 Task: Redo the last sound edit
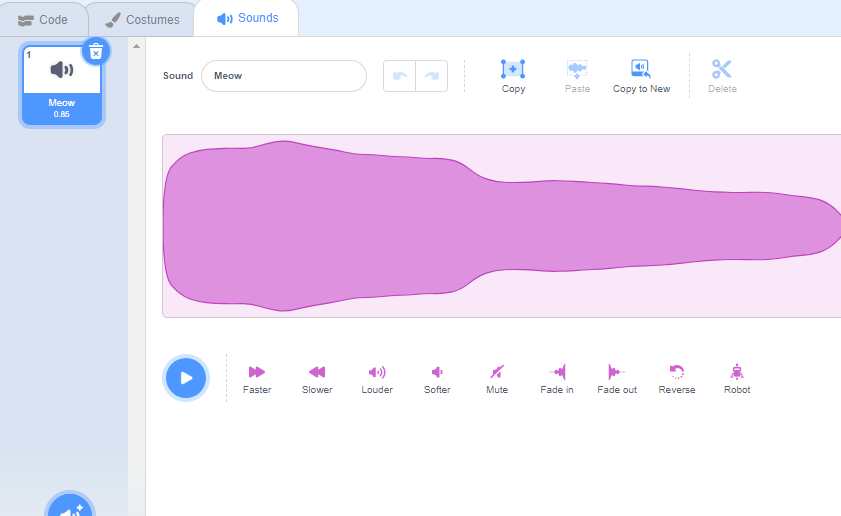pos(432,76)
